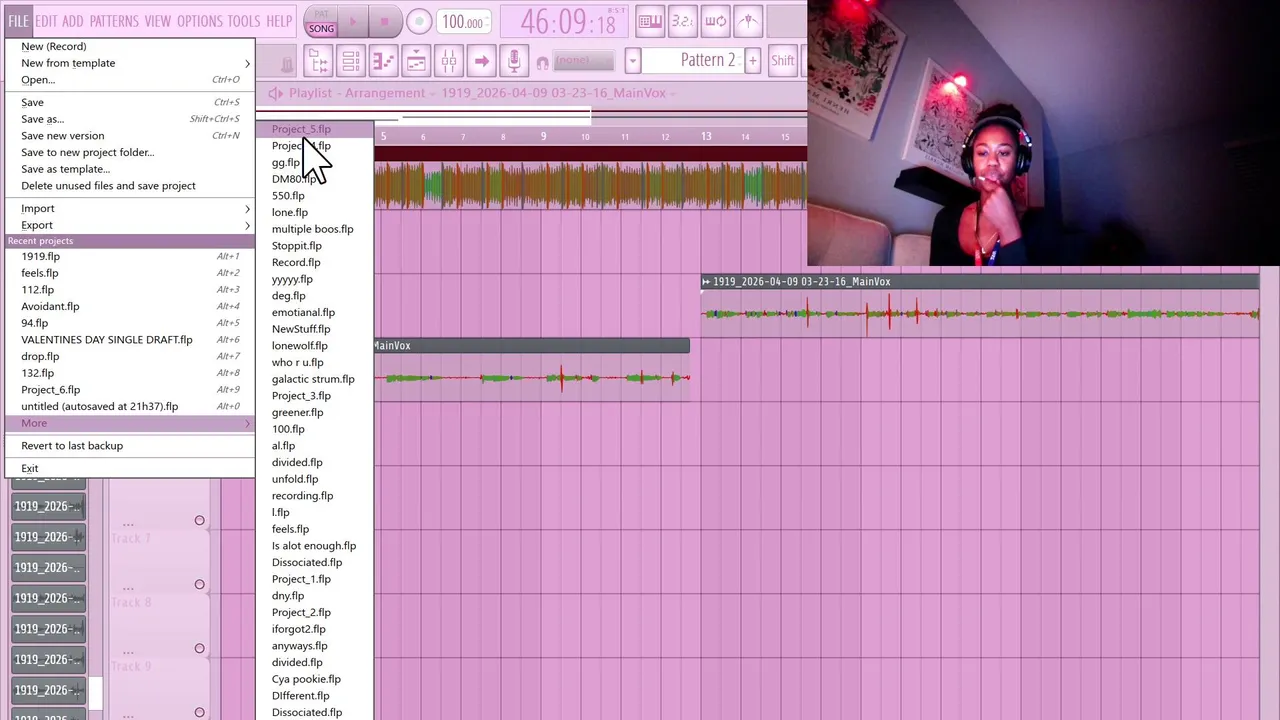
Task: Open recent project 1919.flp
Action: pyautogui.click(x=130, y=256)
